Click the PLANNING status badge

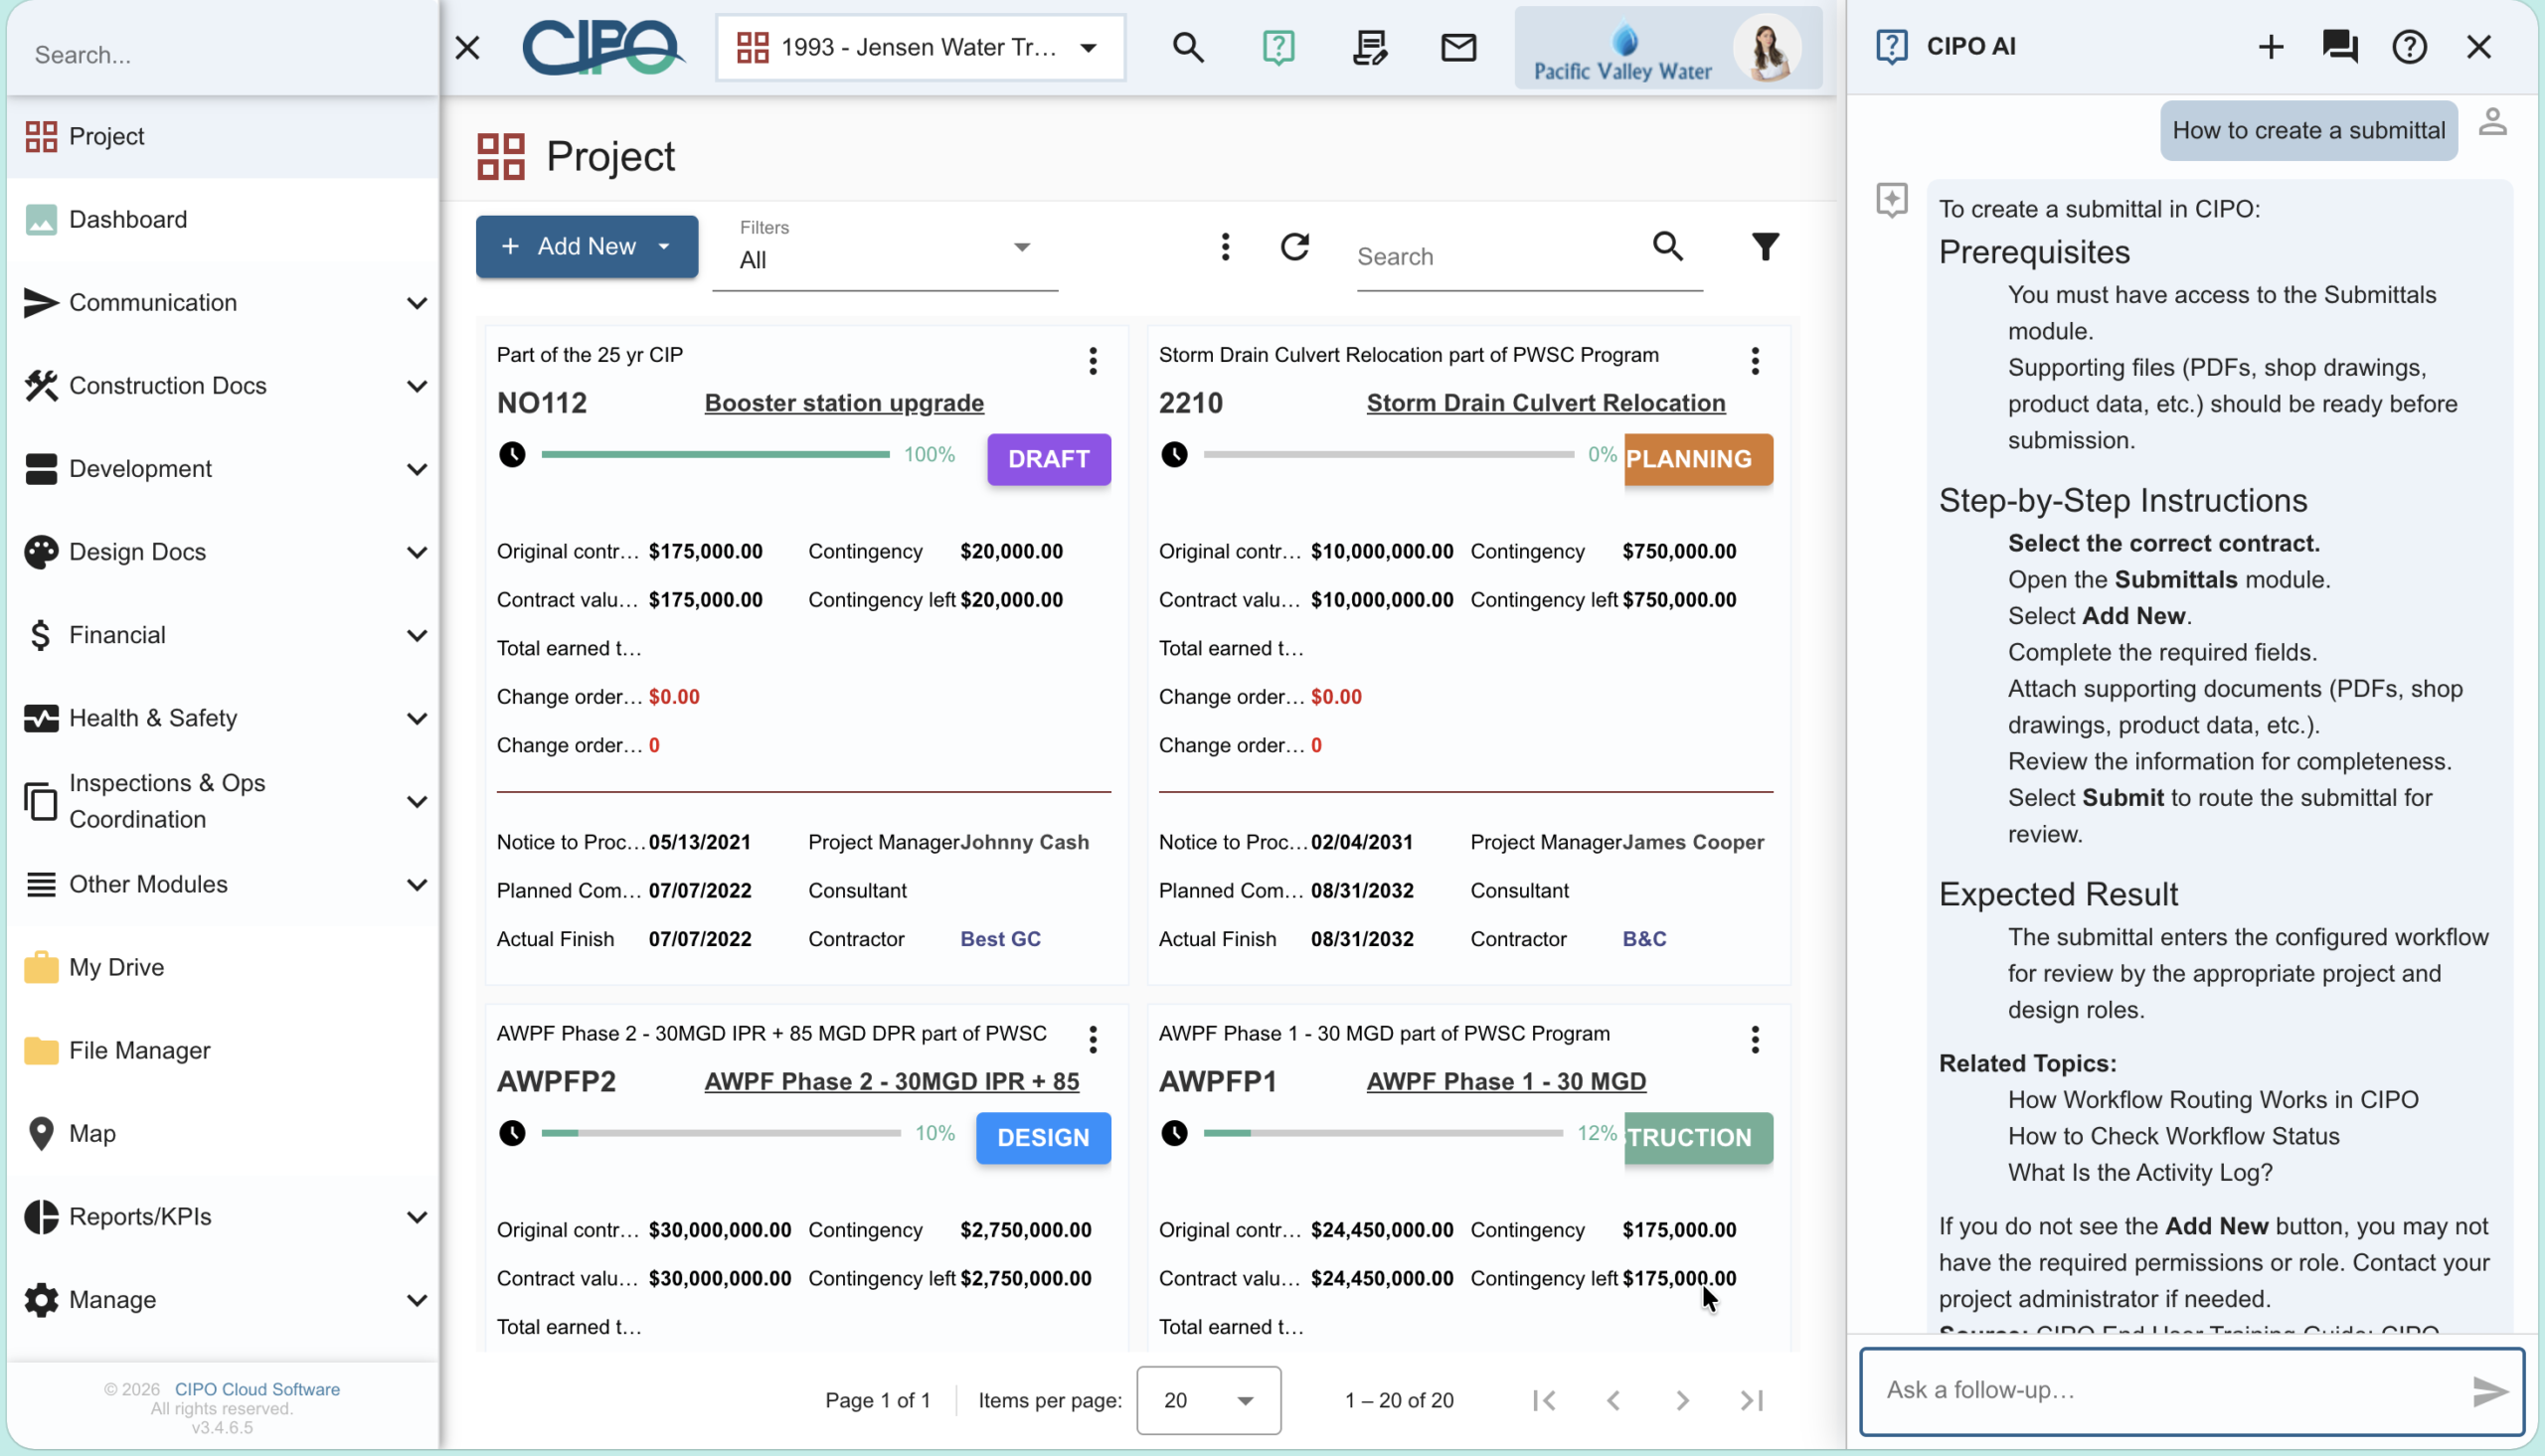pos(1698,459)
